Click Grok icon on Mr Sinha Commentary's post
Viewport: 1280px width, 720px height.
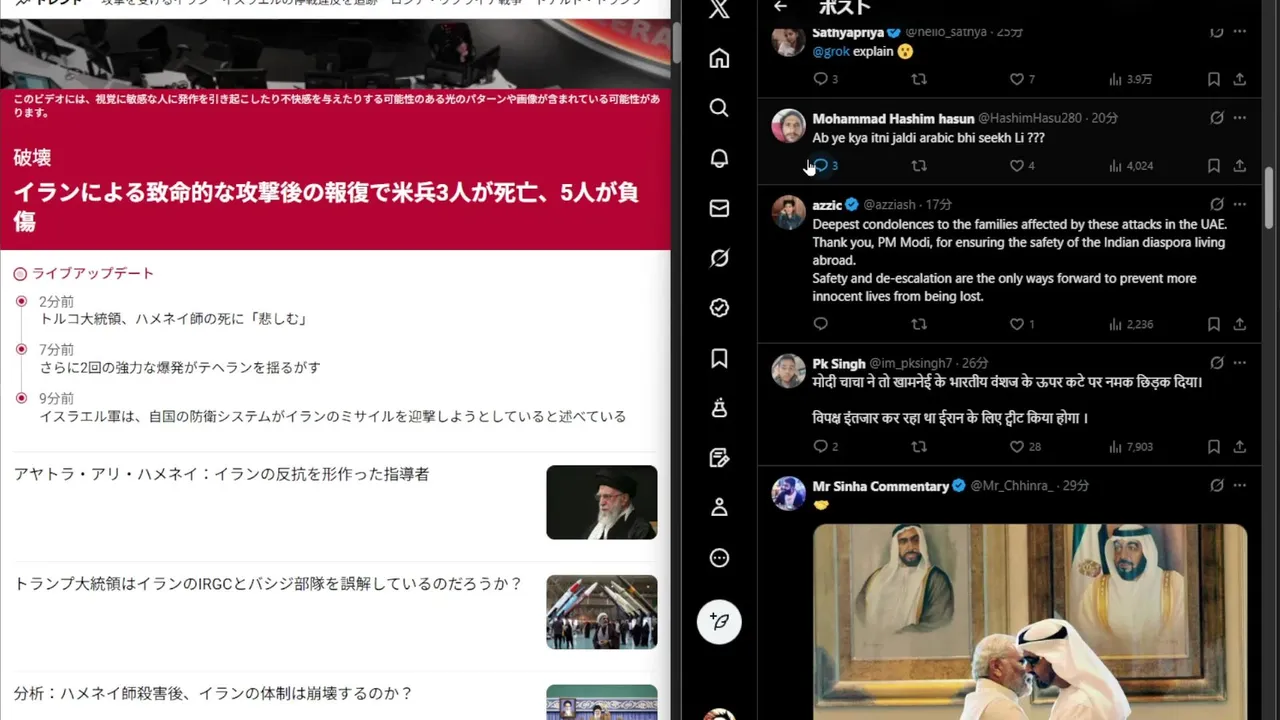coord(1217,485)
